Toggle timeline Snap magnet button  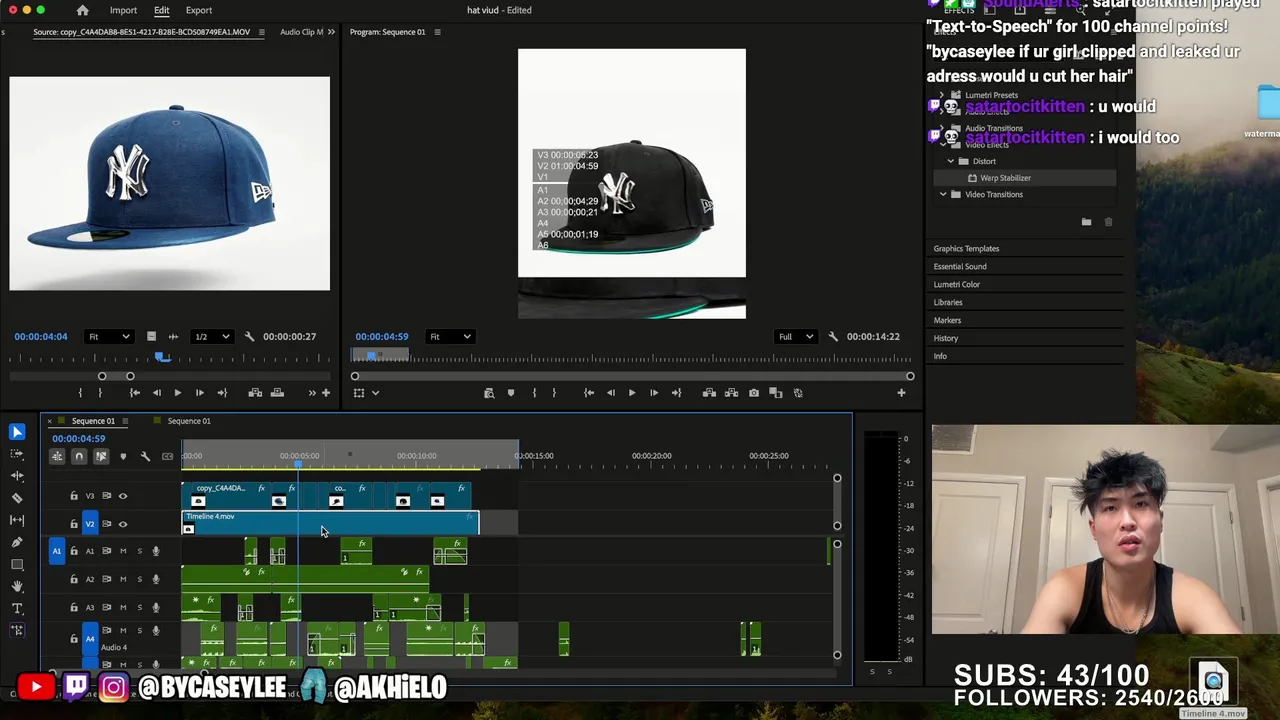pos(79,456)
